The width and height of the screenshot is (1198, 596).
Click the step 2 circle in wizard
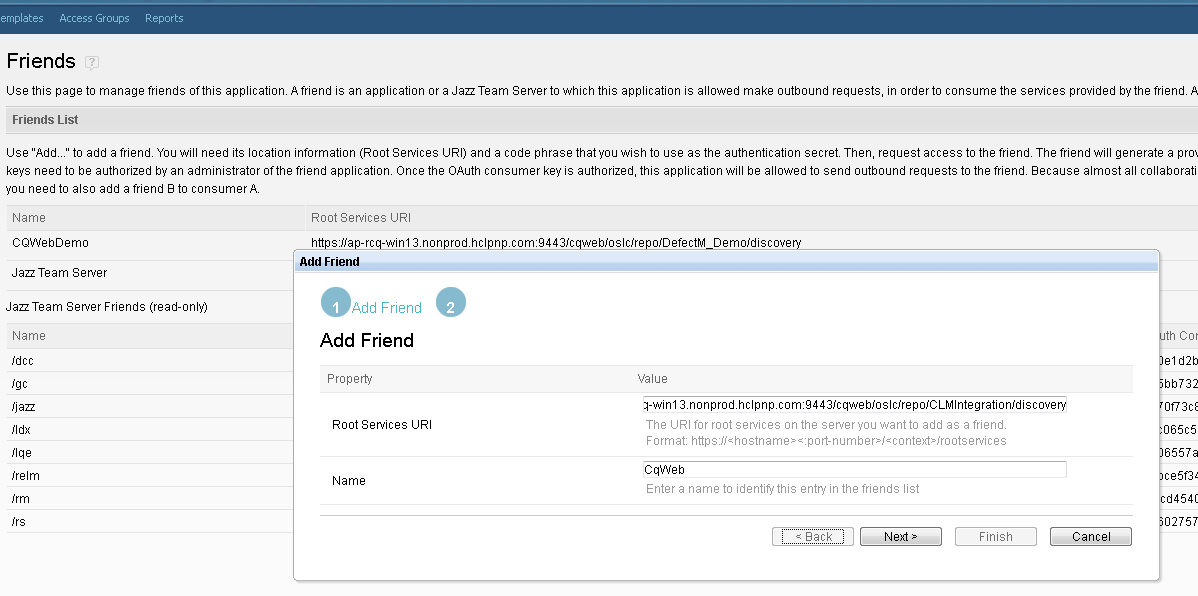(451, 304)
